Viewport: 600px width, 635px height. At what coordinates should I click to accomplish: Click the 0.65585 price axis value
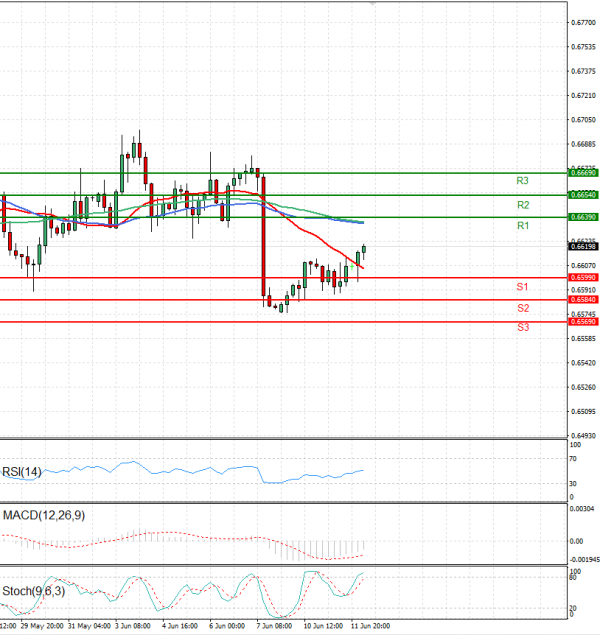(x=583, y=339)
